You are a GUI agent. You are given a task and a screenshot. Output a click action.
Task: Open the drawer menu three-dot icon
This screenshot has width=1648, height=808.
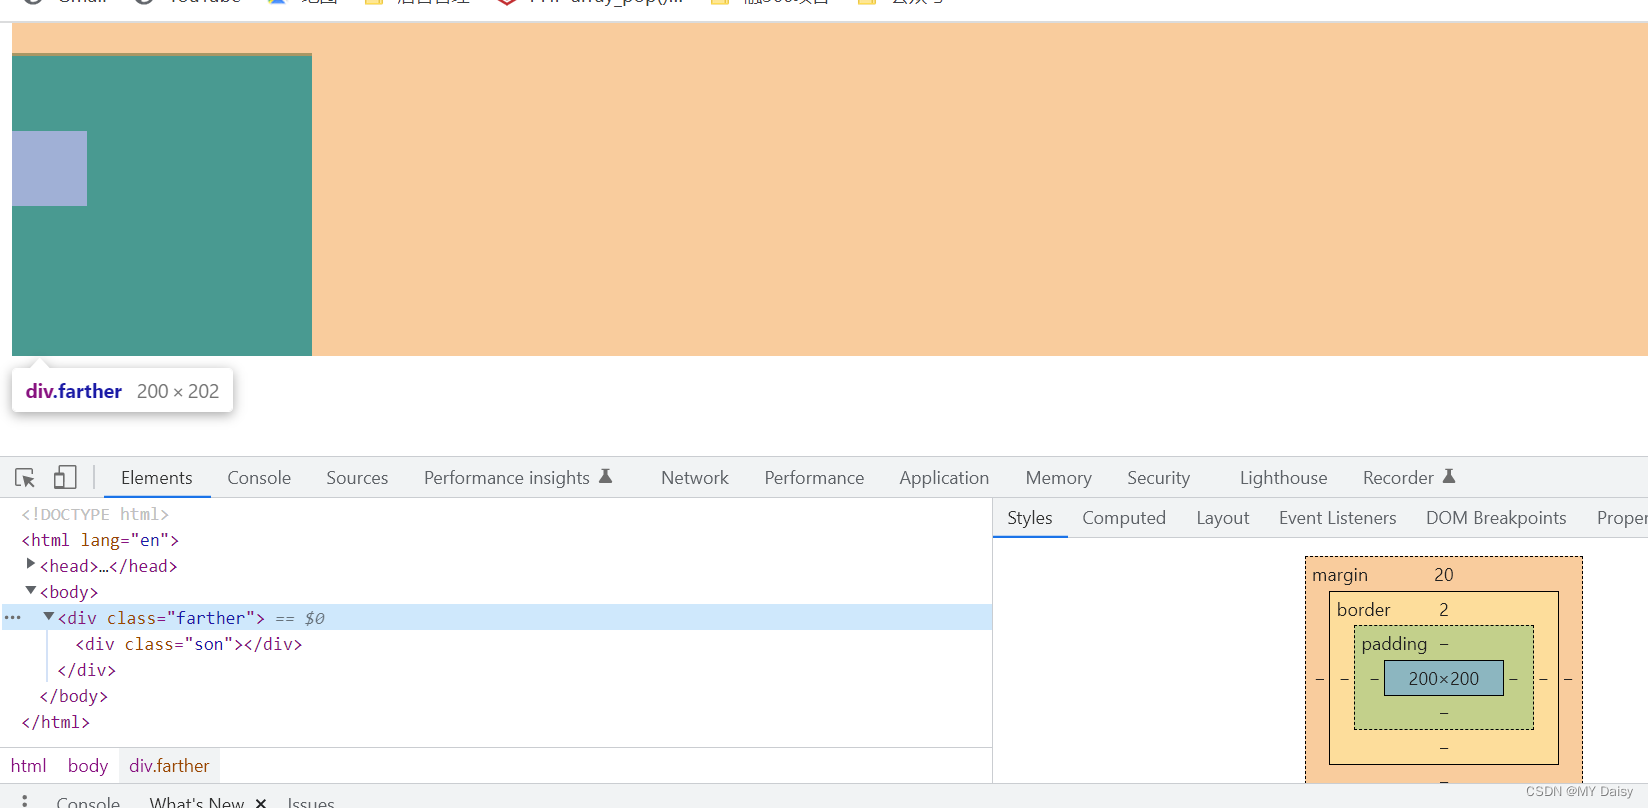(25, 801)
